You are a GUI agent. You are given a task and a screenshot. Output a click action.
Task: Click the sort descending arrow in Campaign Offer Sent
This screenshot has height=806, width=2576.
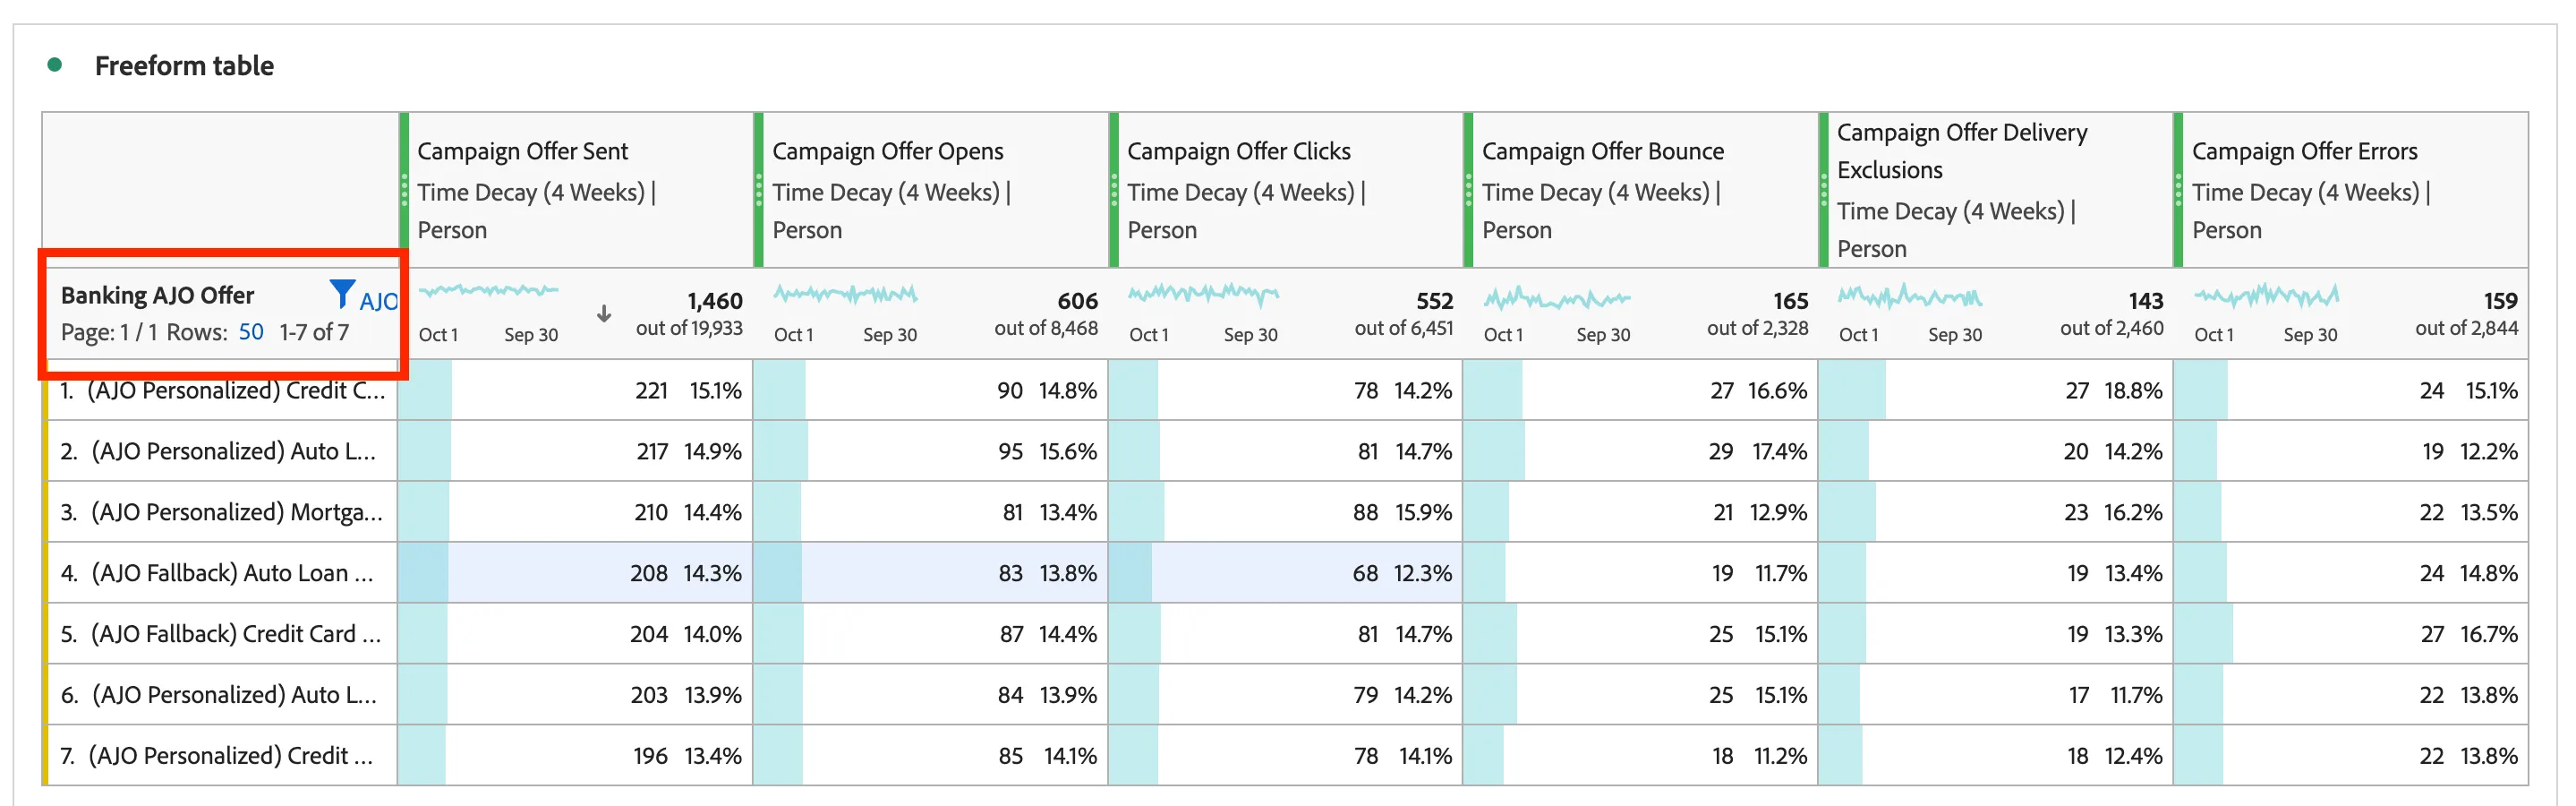(604, 314)
